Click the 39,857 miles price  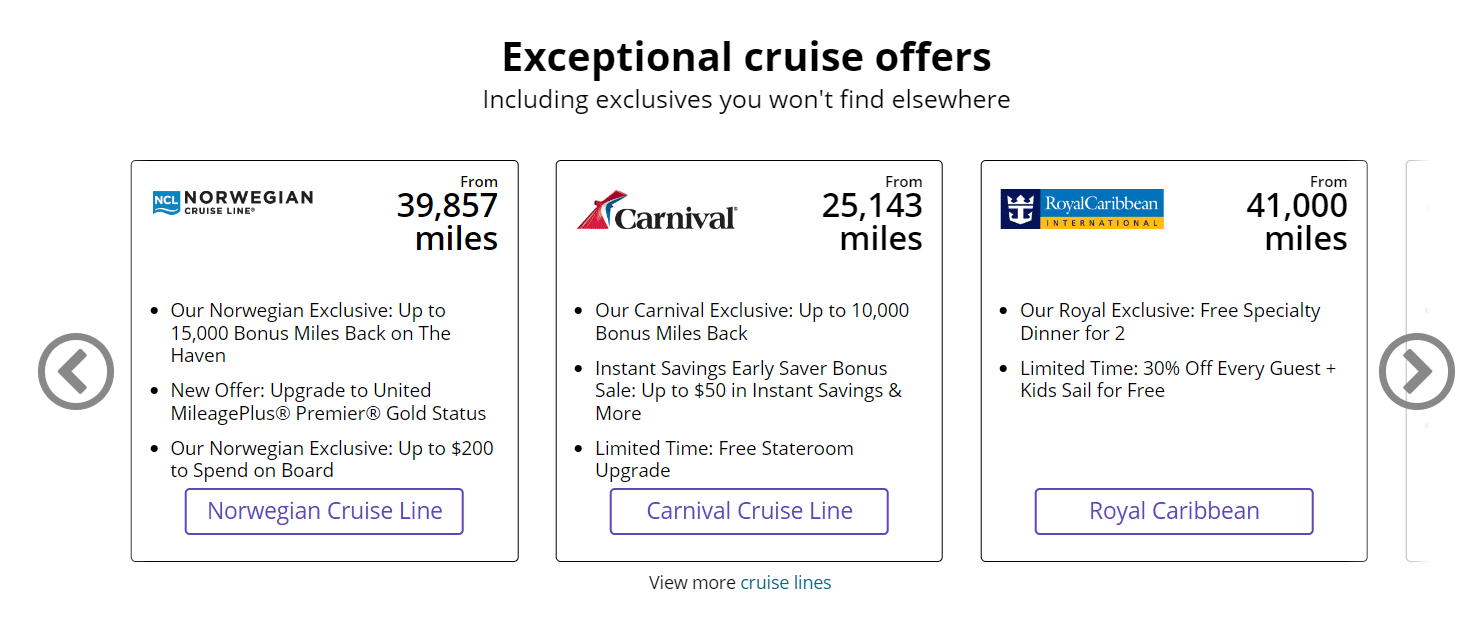point(447,221)
